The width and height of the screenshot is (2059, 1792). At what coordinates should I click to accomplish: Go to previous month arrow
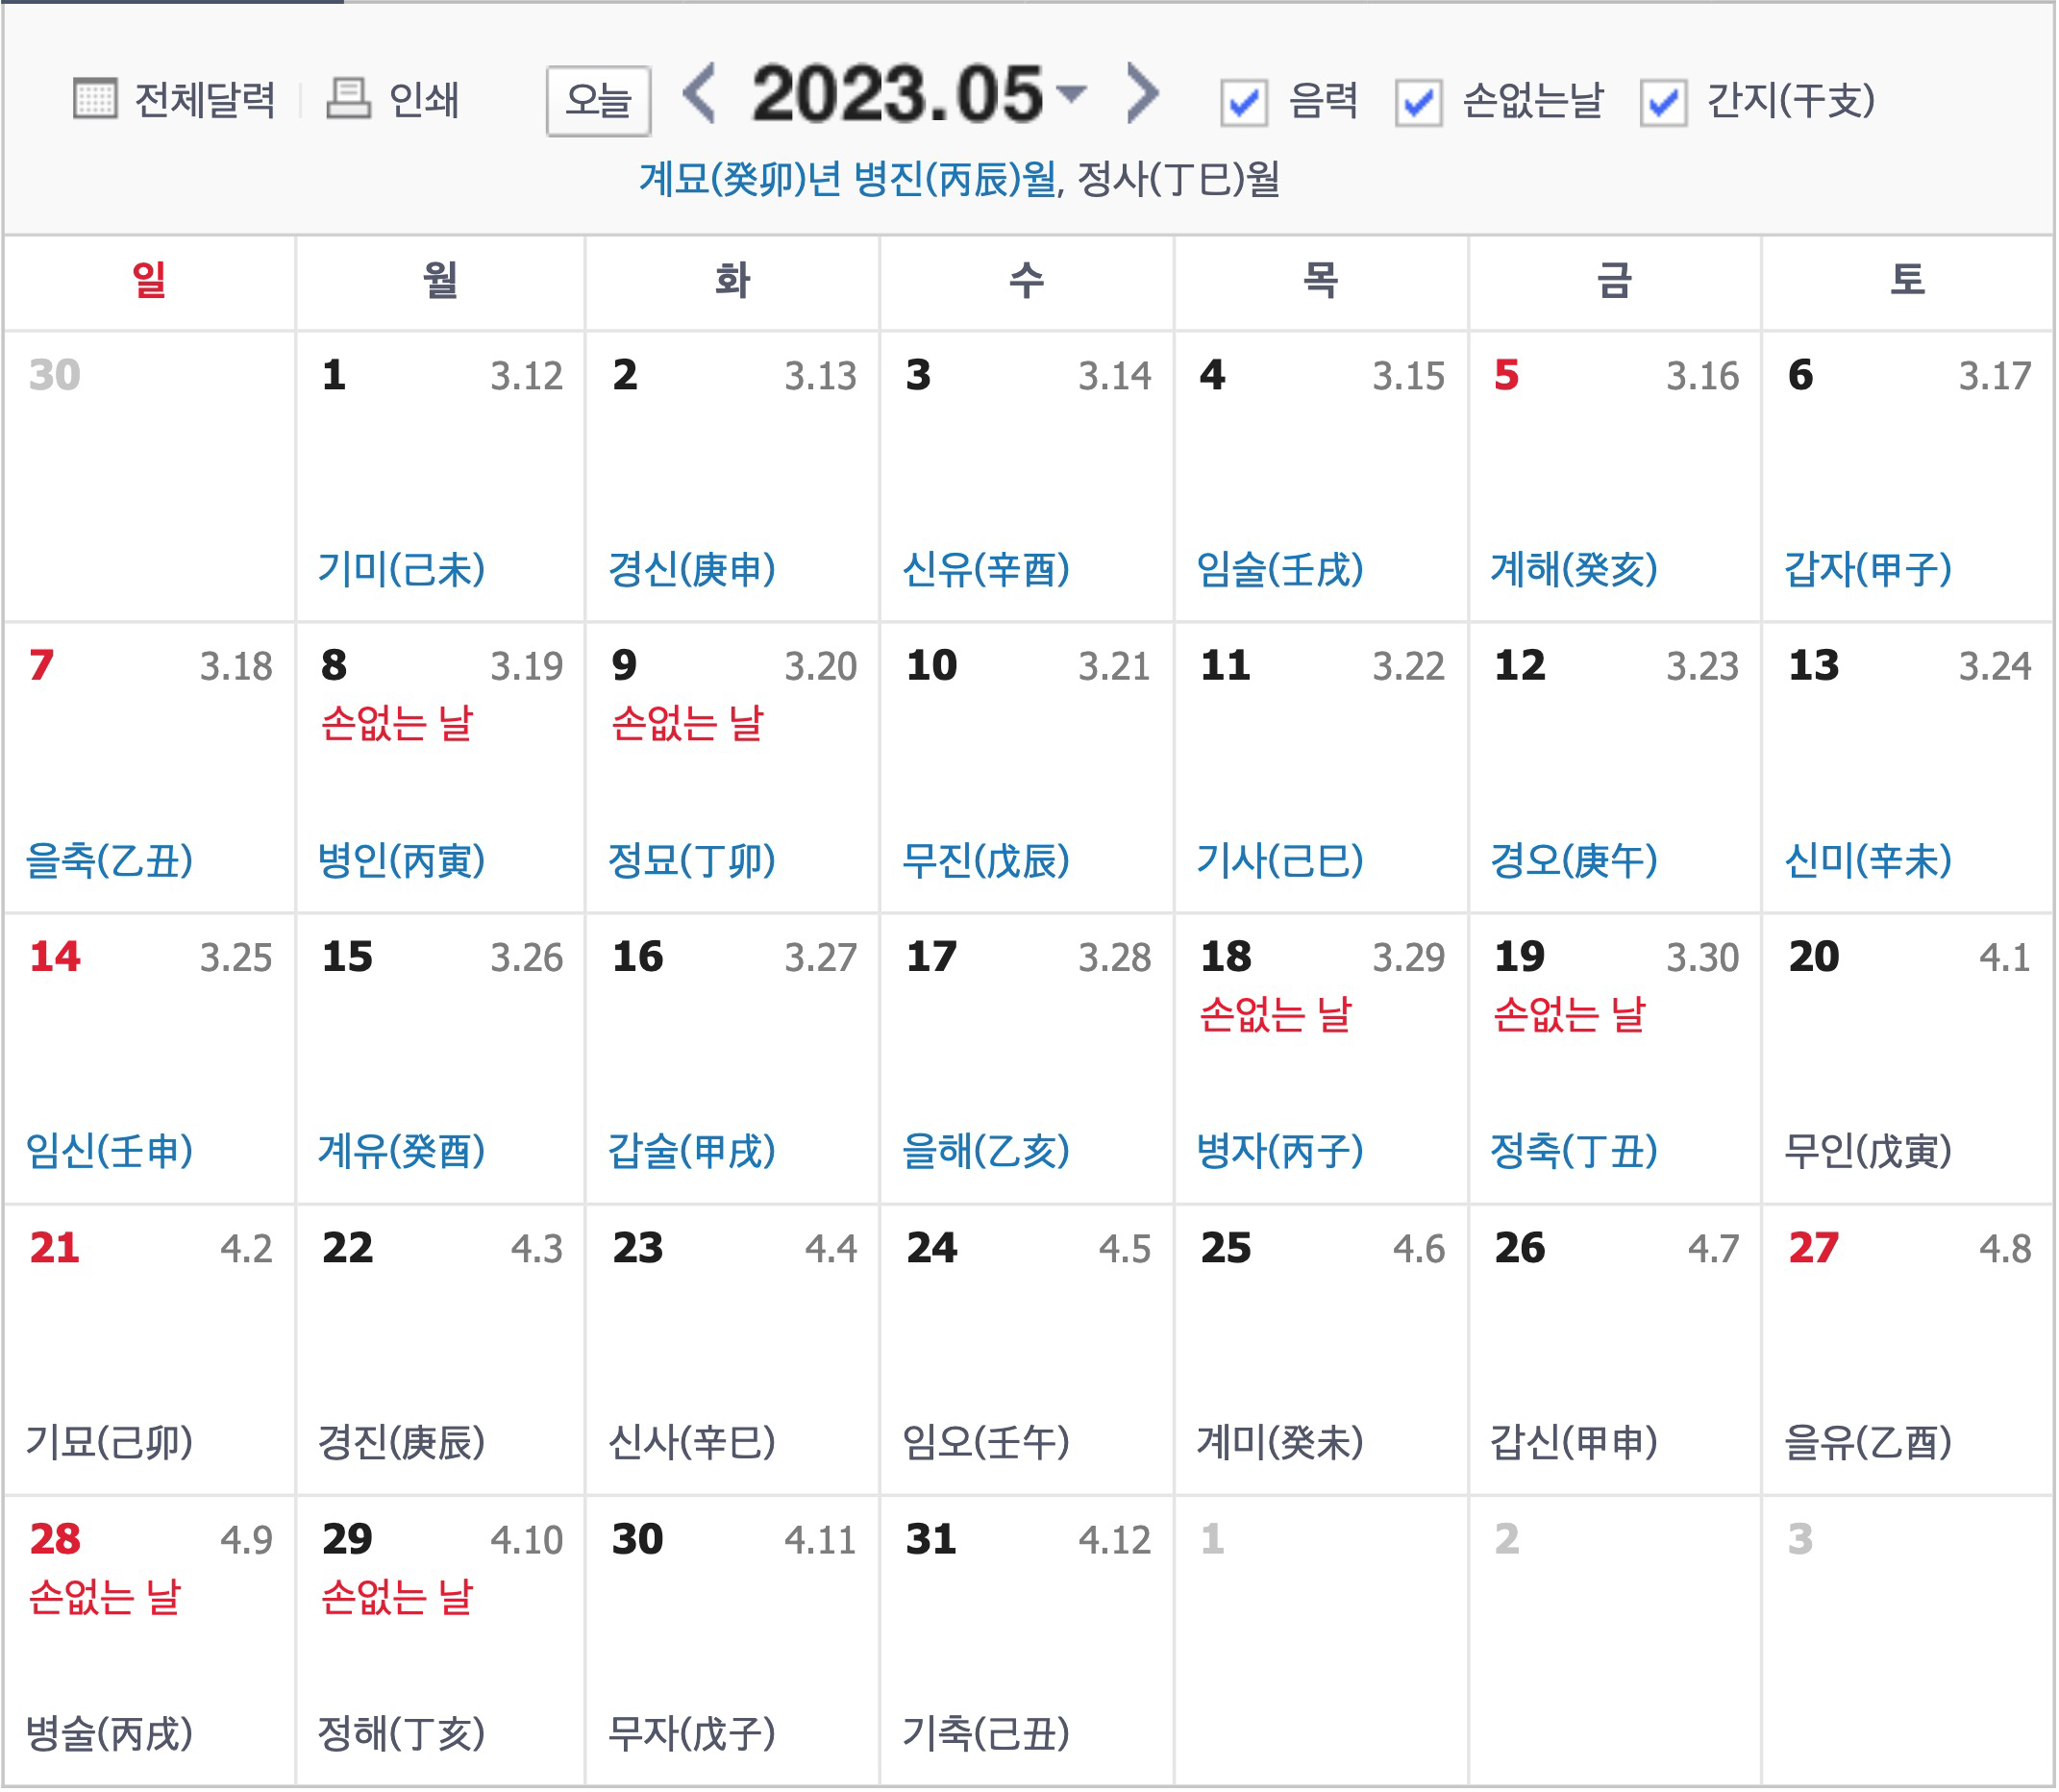click(700, 93)
